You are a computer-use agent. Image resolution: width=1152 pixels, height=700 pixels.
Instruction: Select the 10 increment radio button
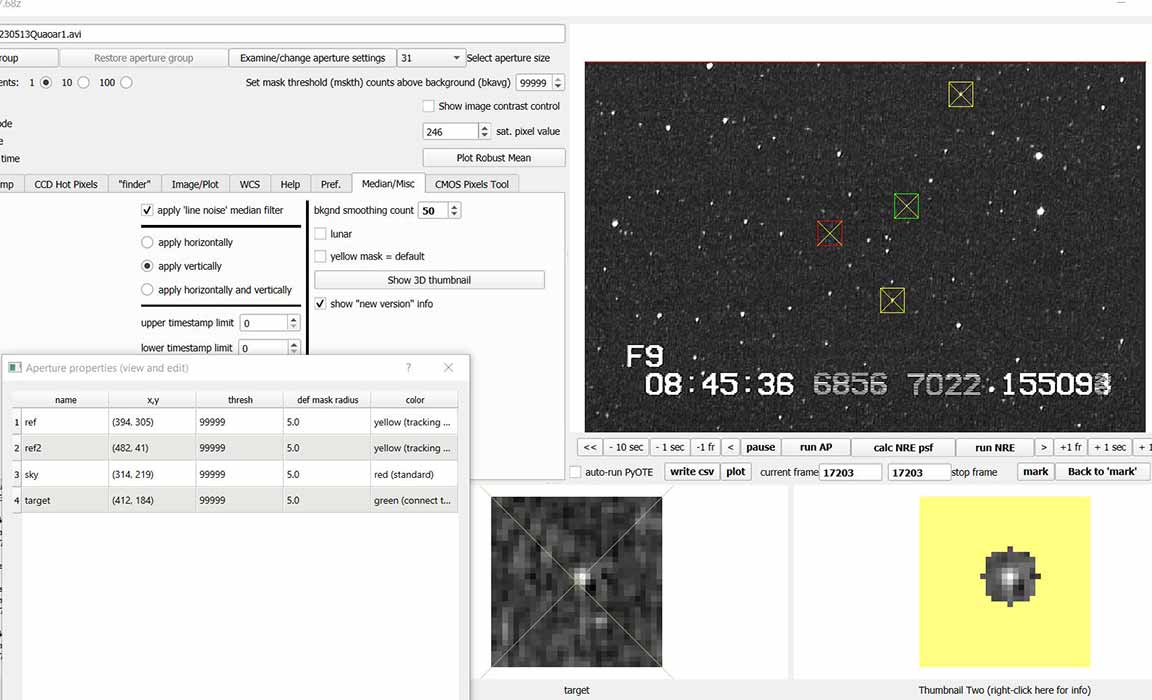[x=84, y=82]
